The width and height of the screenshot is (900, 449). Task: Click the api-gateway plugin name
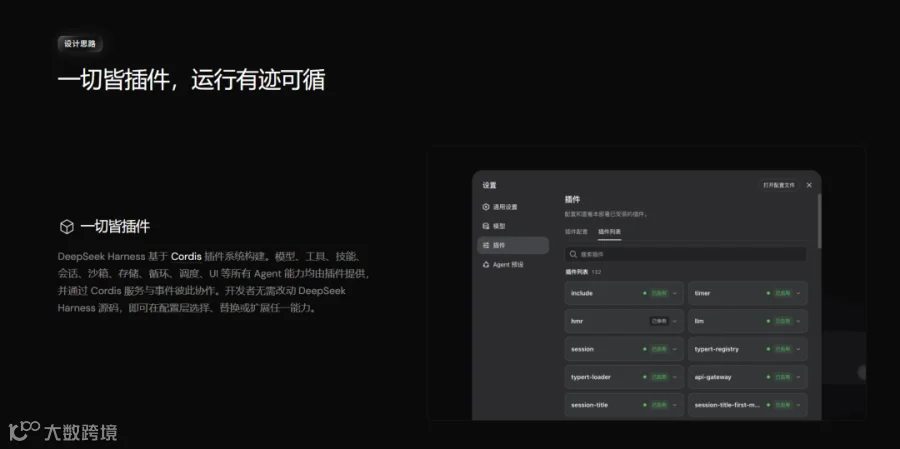tap(713, 377)
